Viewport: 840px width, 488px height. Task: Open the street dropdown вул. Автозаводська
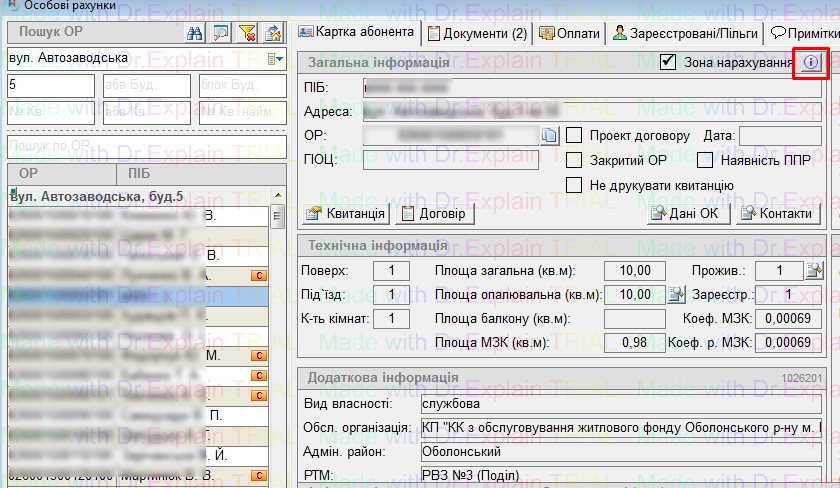point(283,59)
